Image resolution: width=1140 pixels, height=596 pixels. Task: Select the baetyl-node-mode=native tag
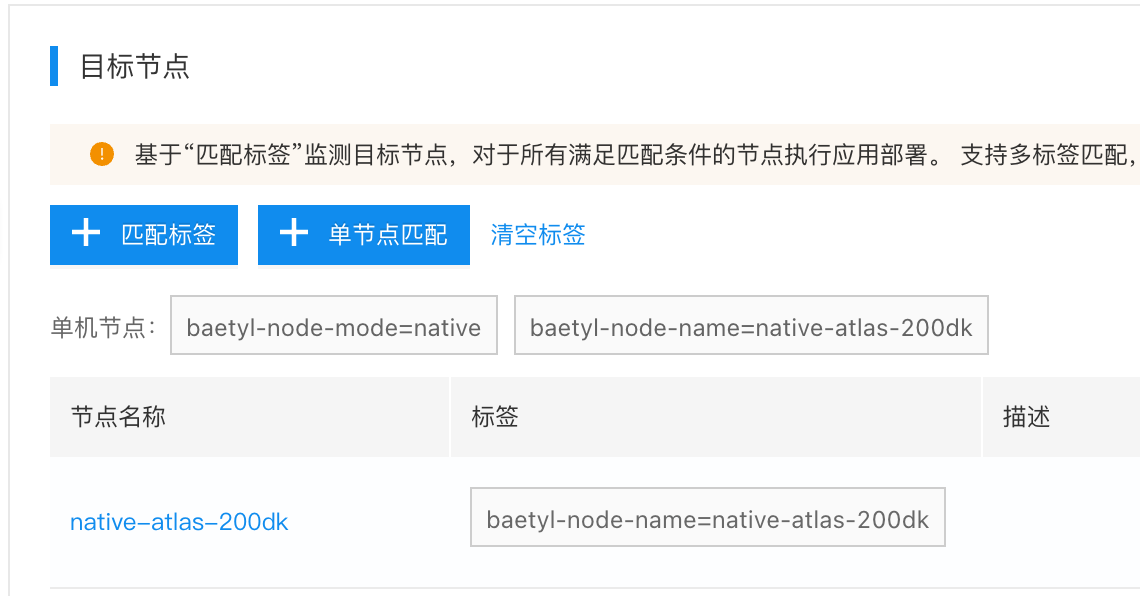[334, 325]
